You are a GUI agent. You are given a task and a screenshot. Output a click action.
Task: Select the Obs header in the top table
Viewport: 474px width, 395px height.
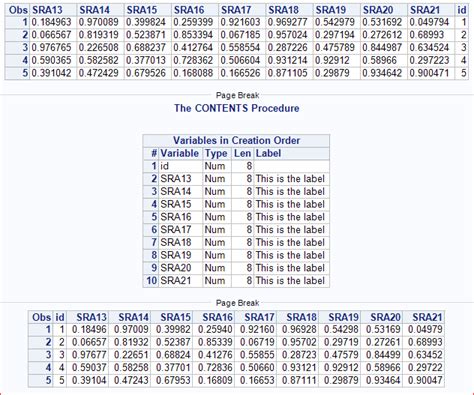tap(18, 10)
